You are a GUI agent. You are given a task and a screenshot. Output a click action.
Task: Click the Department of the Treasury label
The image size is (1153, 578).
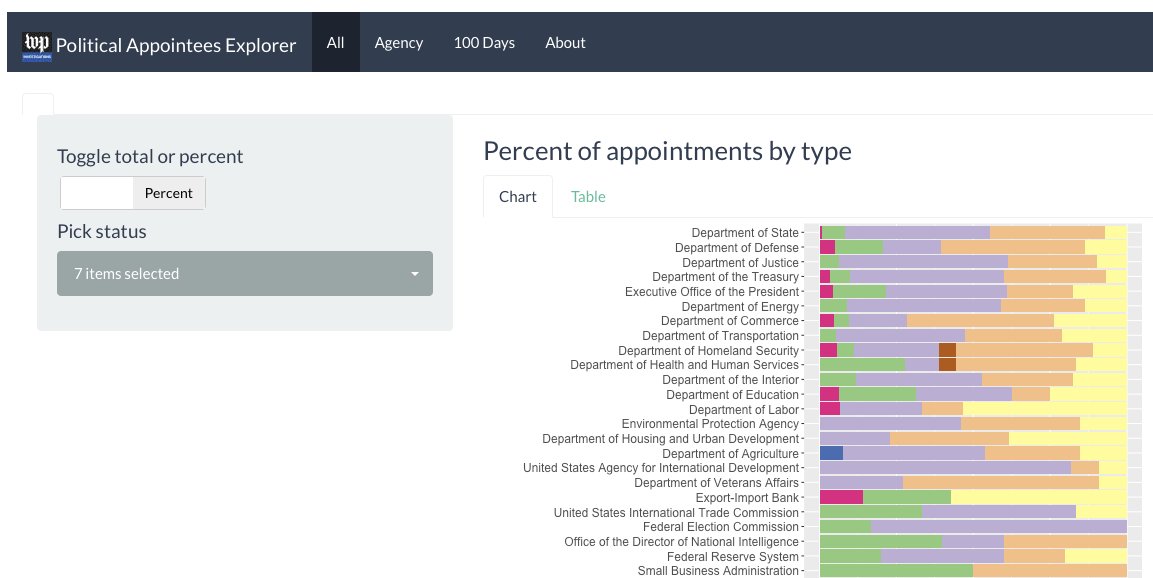(x=725, y=277)
